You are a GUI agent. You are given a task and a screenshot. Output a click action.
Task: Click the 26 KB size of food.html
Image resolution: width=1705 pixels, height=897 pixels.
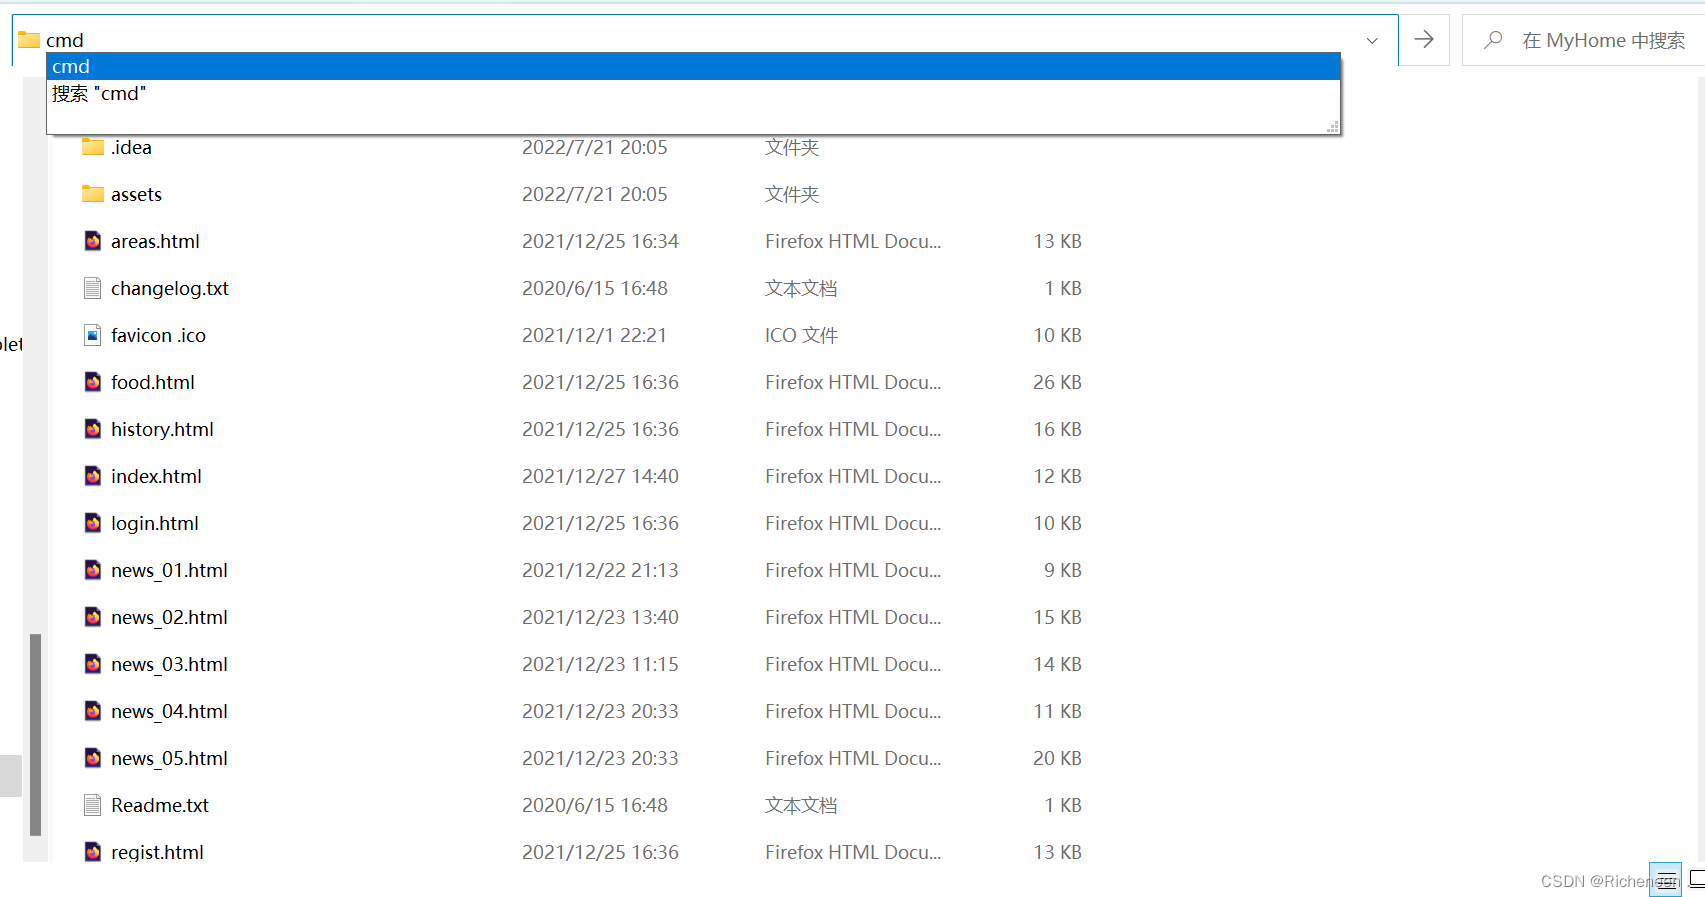click(1057, 382)
